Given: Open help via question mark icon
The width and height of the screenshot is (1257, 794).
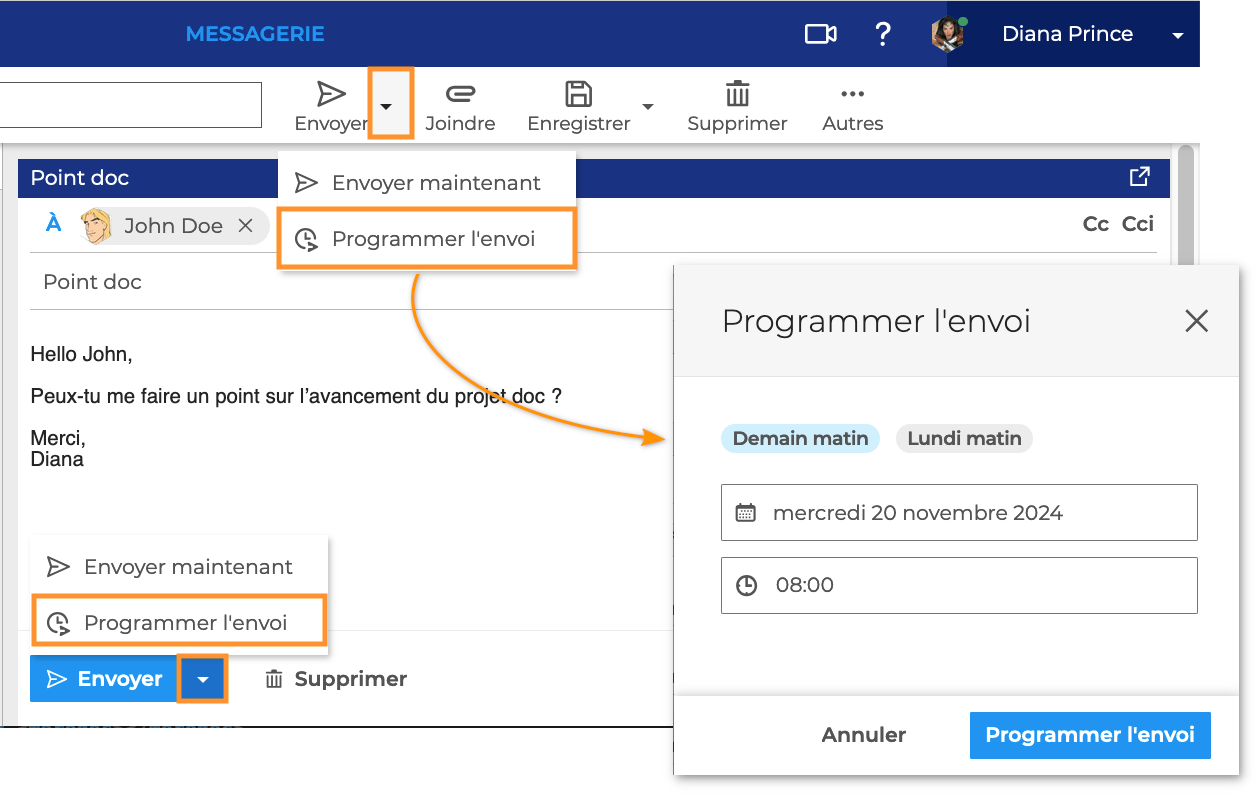Looking at the screenshot, I should click(x=882, y=34).
